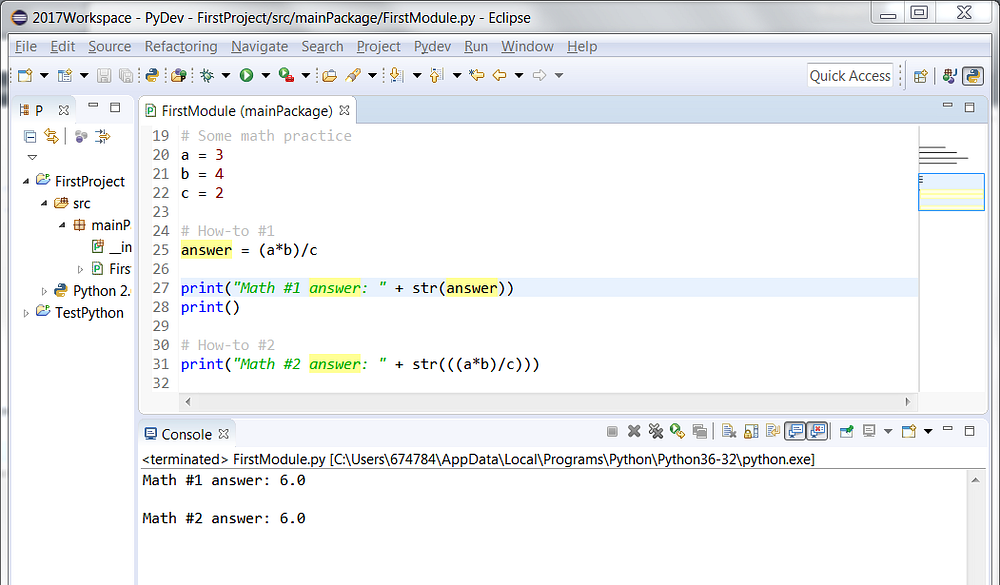Select the PyDev perspective button
Image resolution: width=1000 pixels, height=585 pixels.
coord(973,76)
